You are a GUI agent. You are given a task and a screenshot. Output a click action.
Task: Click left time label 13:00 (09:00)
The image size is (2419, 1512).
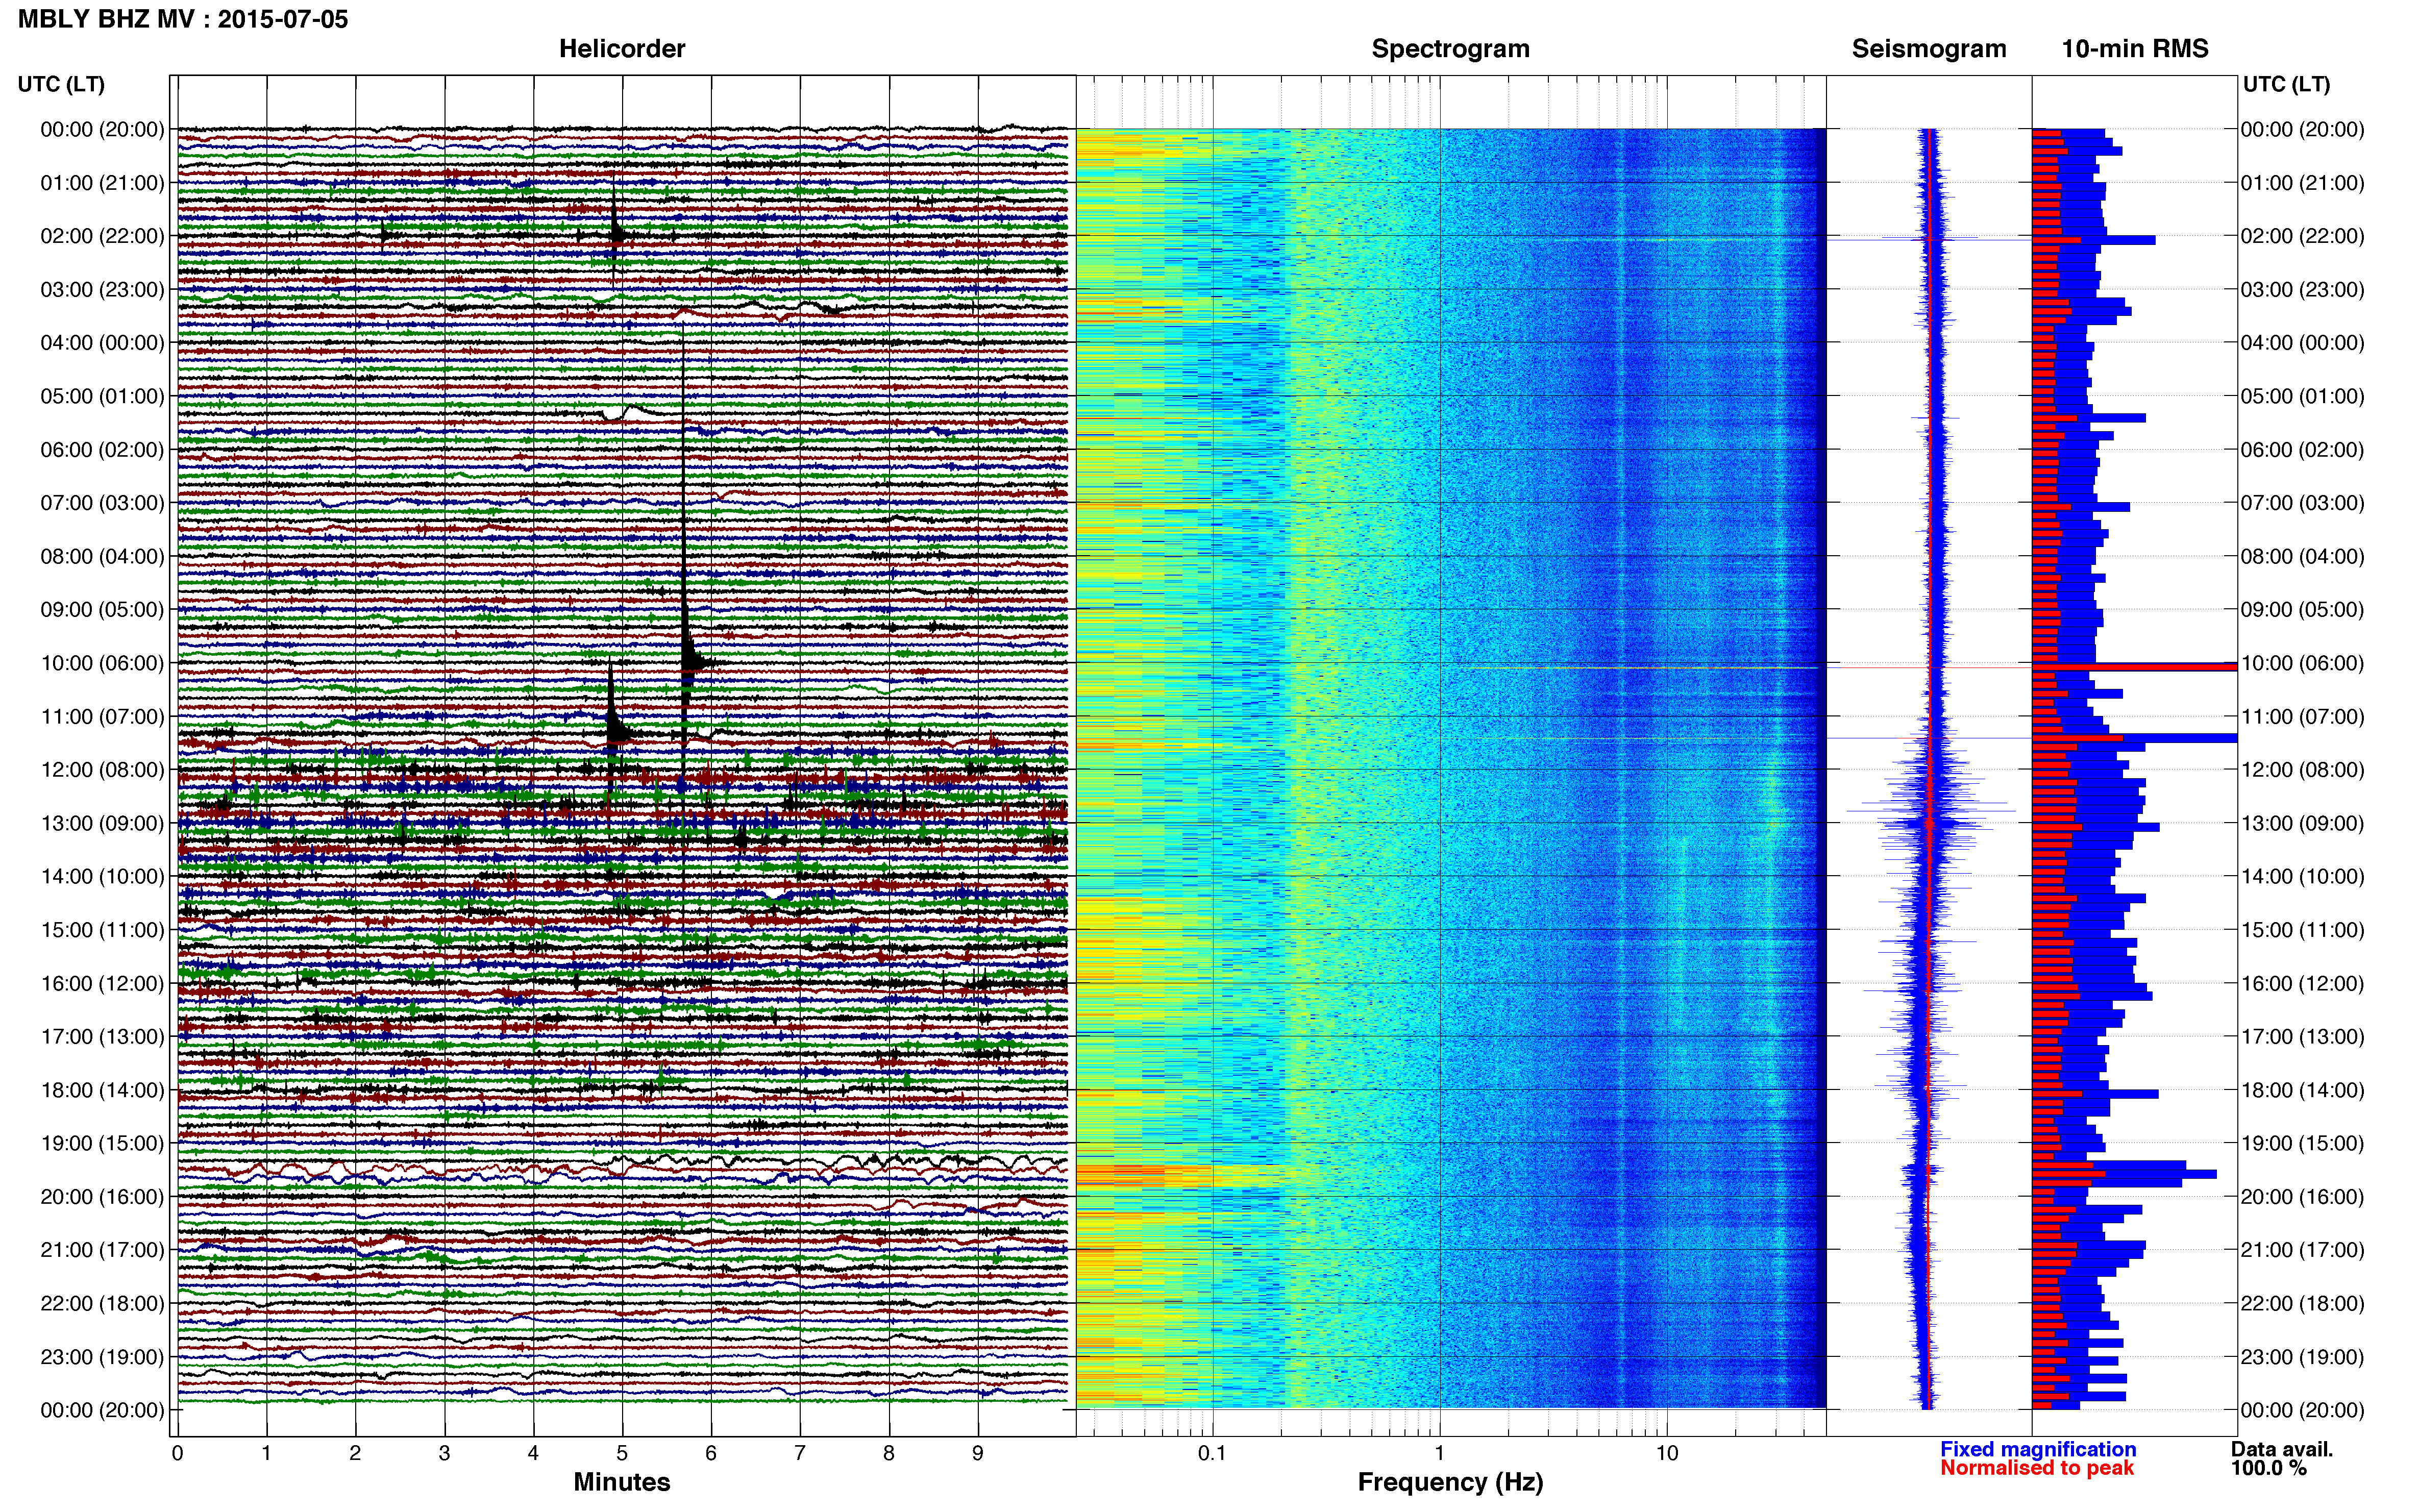click(102, 823)
